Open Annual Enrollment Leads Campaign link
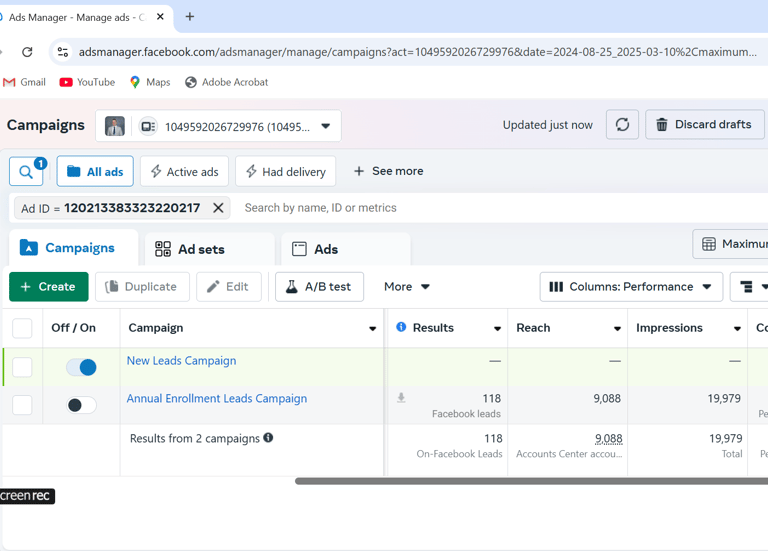Image resolution: width=768 pixels, height=551 pixels. pos(216,399)
